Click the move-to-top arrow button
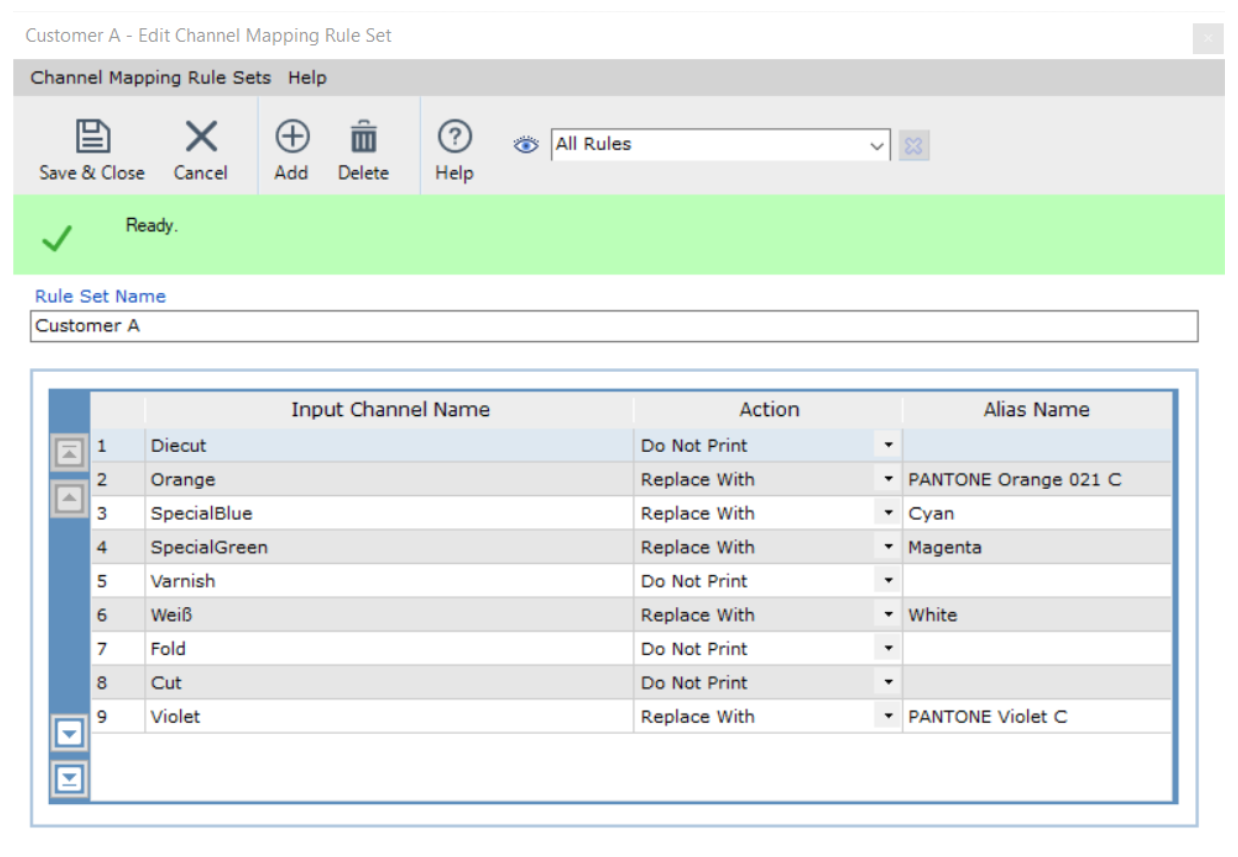Image resolution: width=1238 pixels, height=857 pixels. click(69, 453)
